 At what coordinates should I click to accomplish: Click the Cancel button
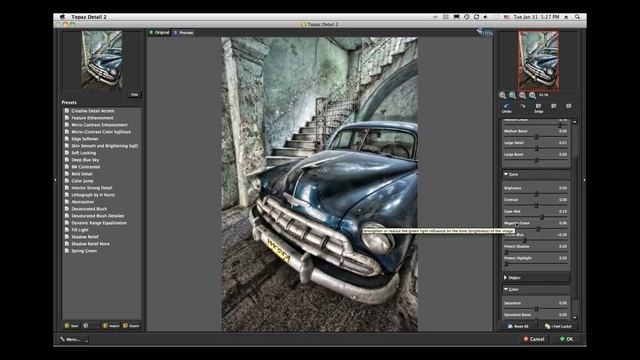click(x=534, y=339)
